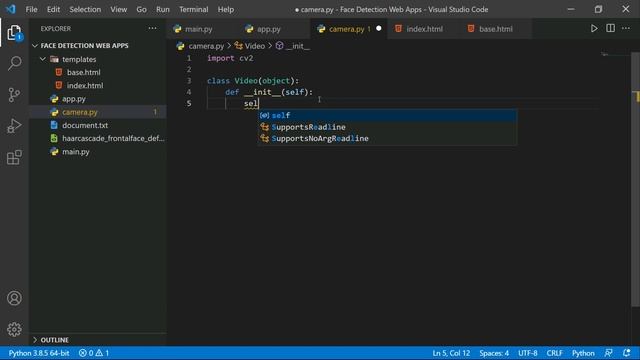Show errors and warnings in status bar
The width and height of the screenshot is (640, 360).
(x=94, y=353)
